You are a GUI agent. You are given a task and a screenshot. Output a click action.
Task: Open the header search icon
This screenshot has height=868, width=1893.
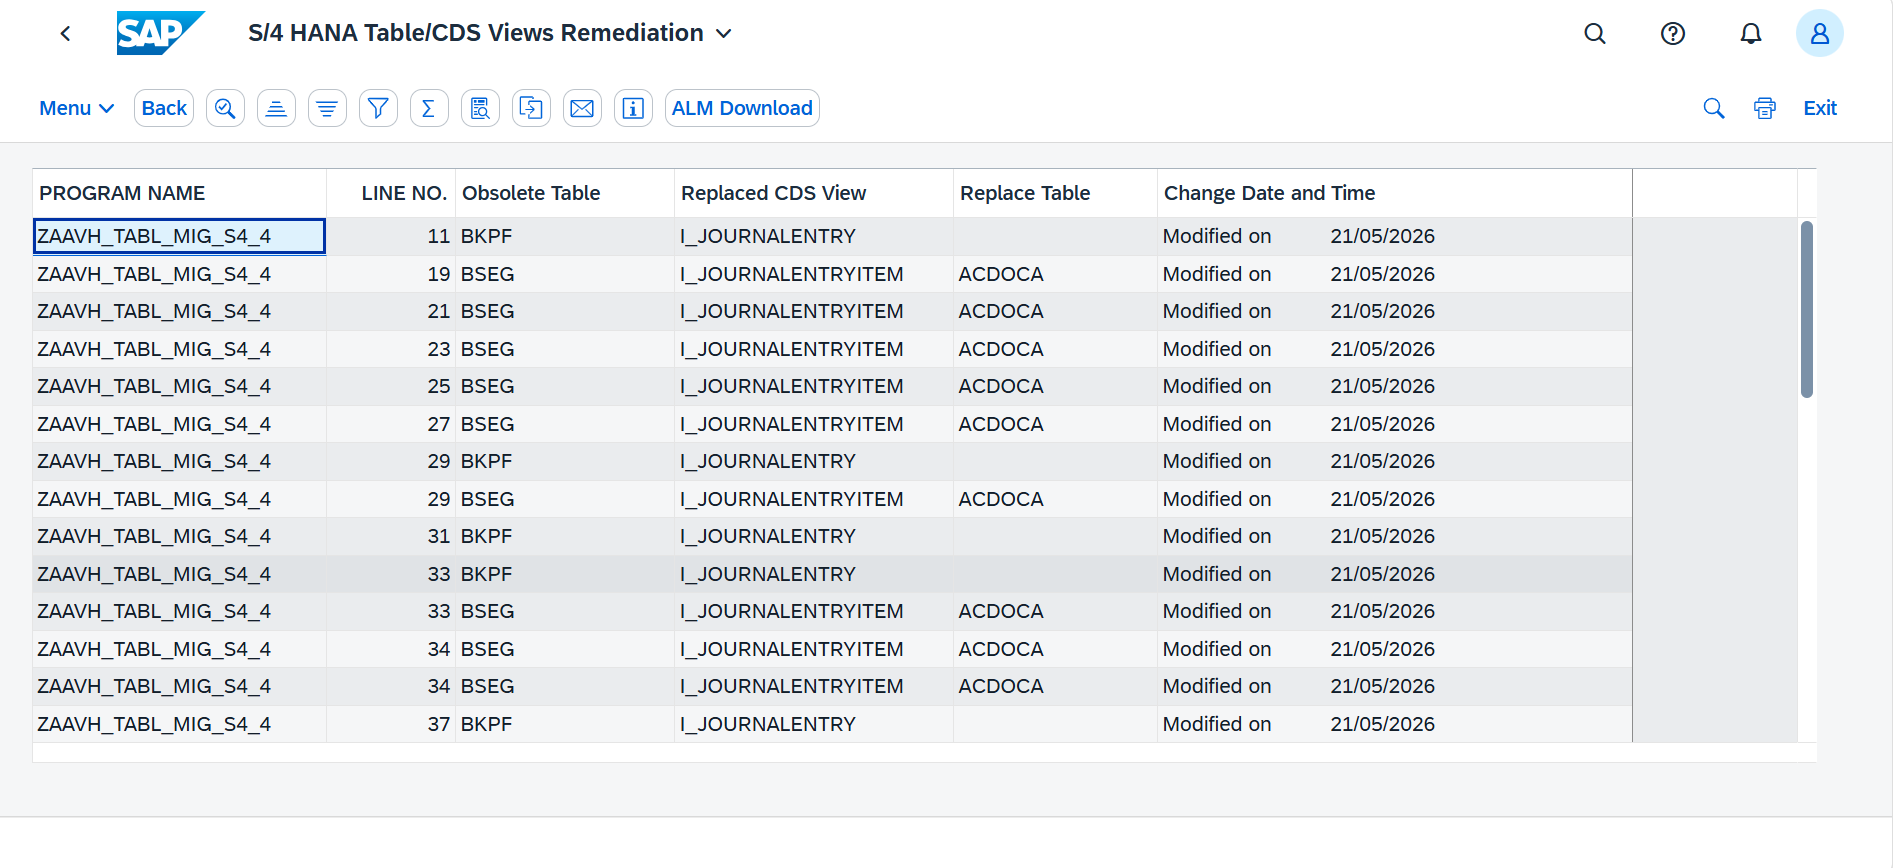click(x=1595, y=34)
